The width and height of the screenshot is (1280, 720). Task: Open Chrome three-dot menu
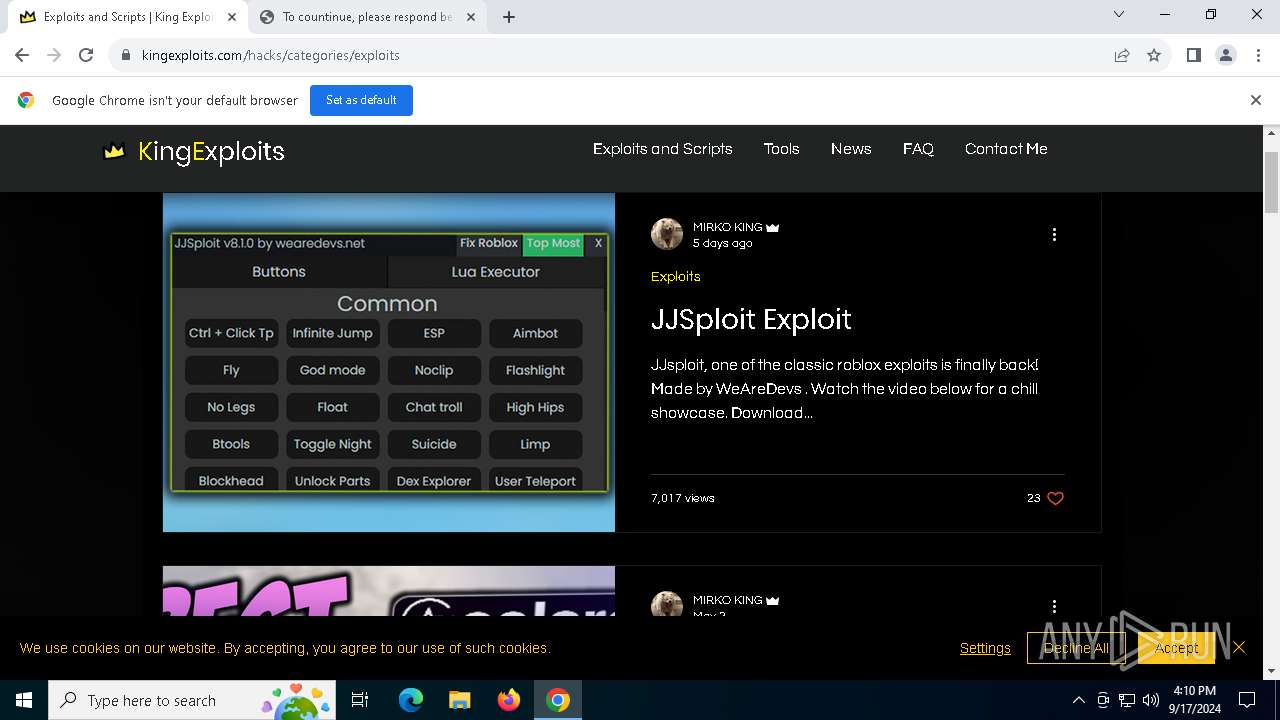coord(1258,55)
